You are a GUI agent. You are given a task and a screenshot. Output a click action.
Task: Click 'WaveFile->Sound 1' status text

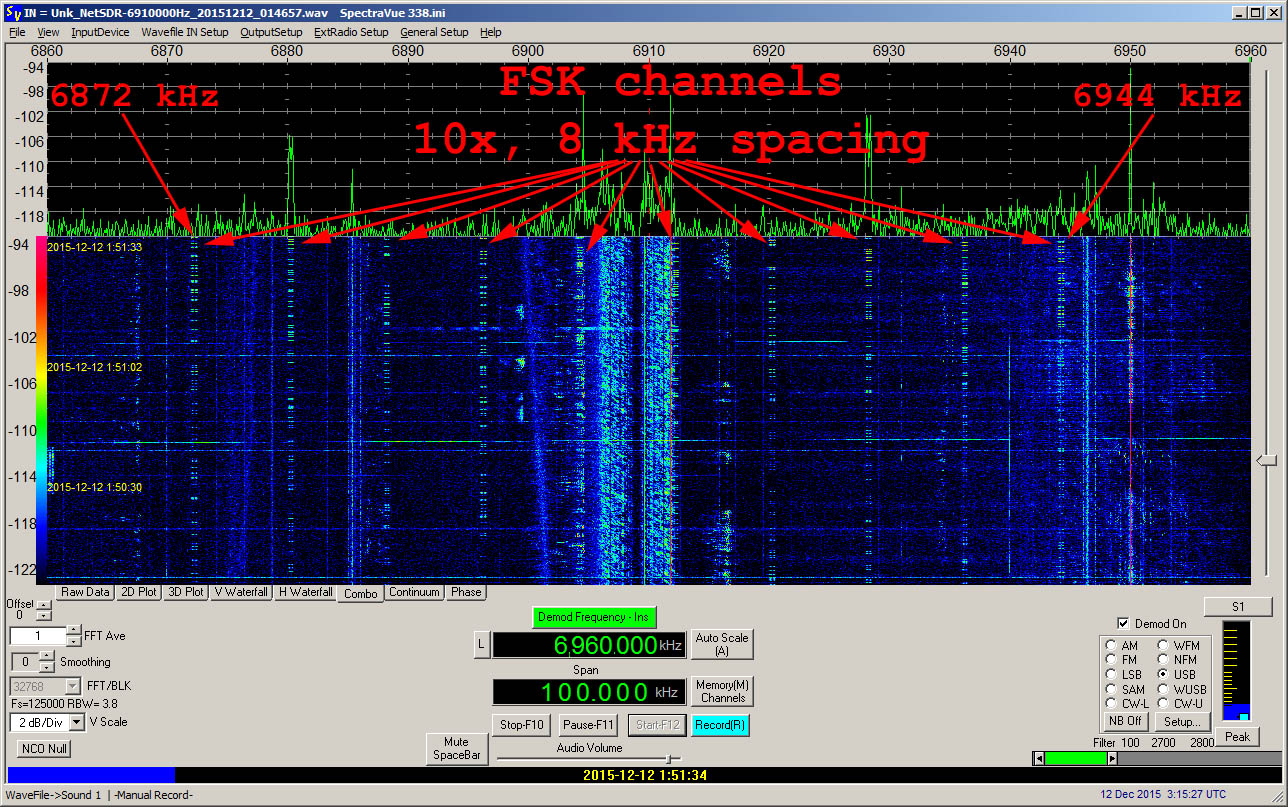[53, 795]
